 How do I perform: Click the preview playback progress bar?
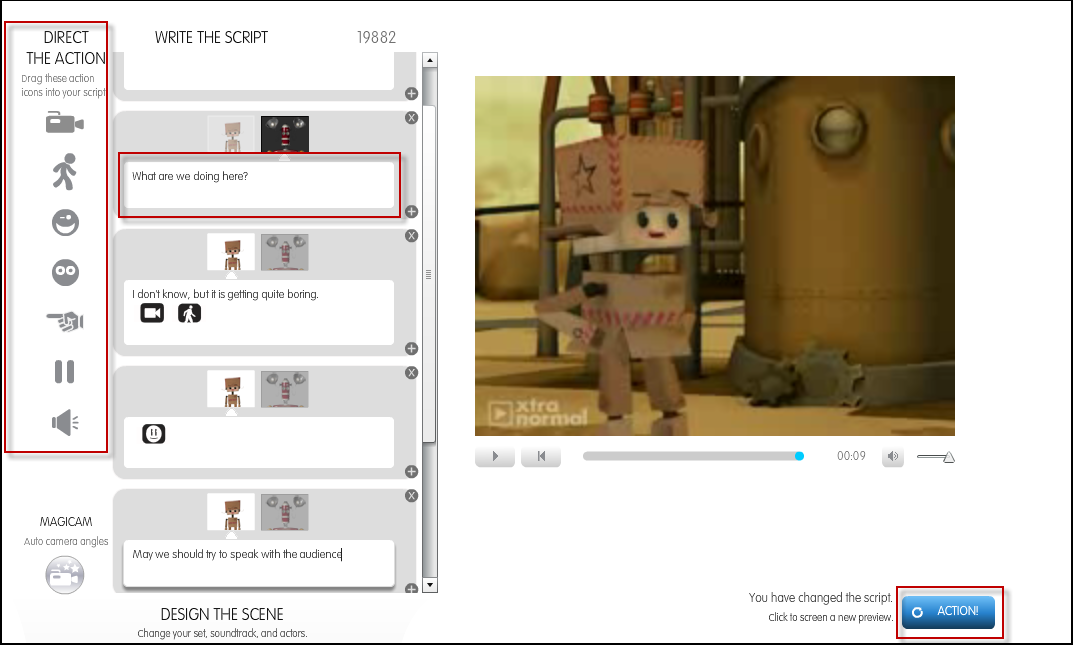pyautogui.click(x=692, y=456)
